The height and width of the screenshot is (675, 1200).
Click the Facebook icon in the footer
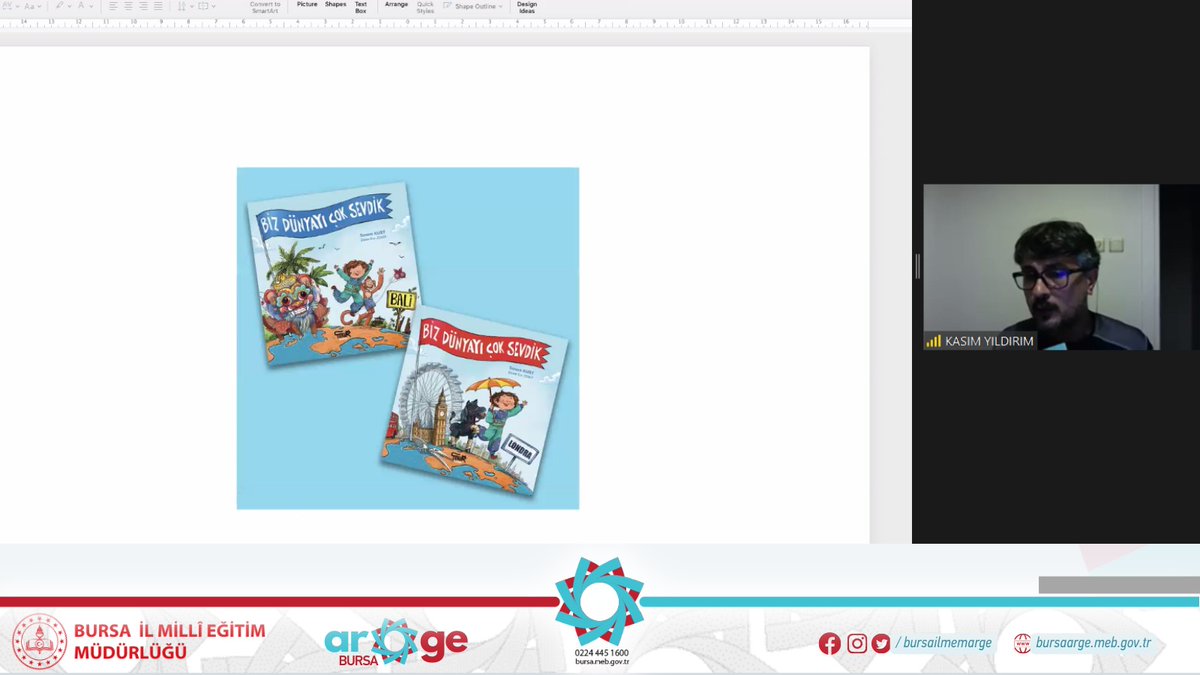(x=829, y=644)
